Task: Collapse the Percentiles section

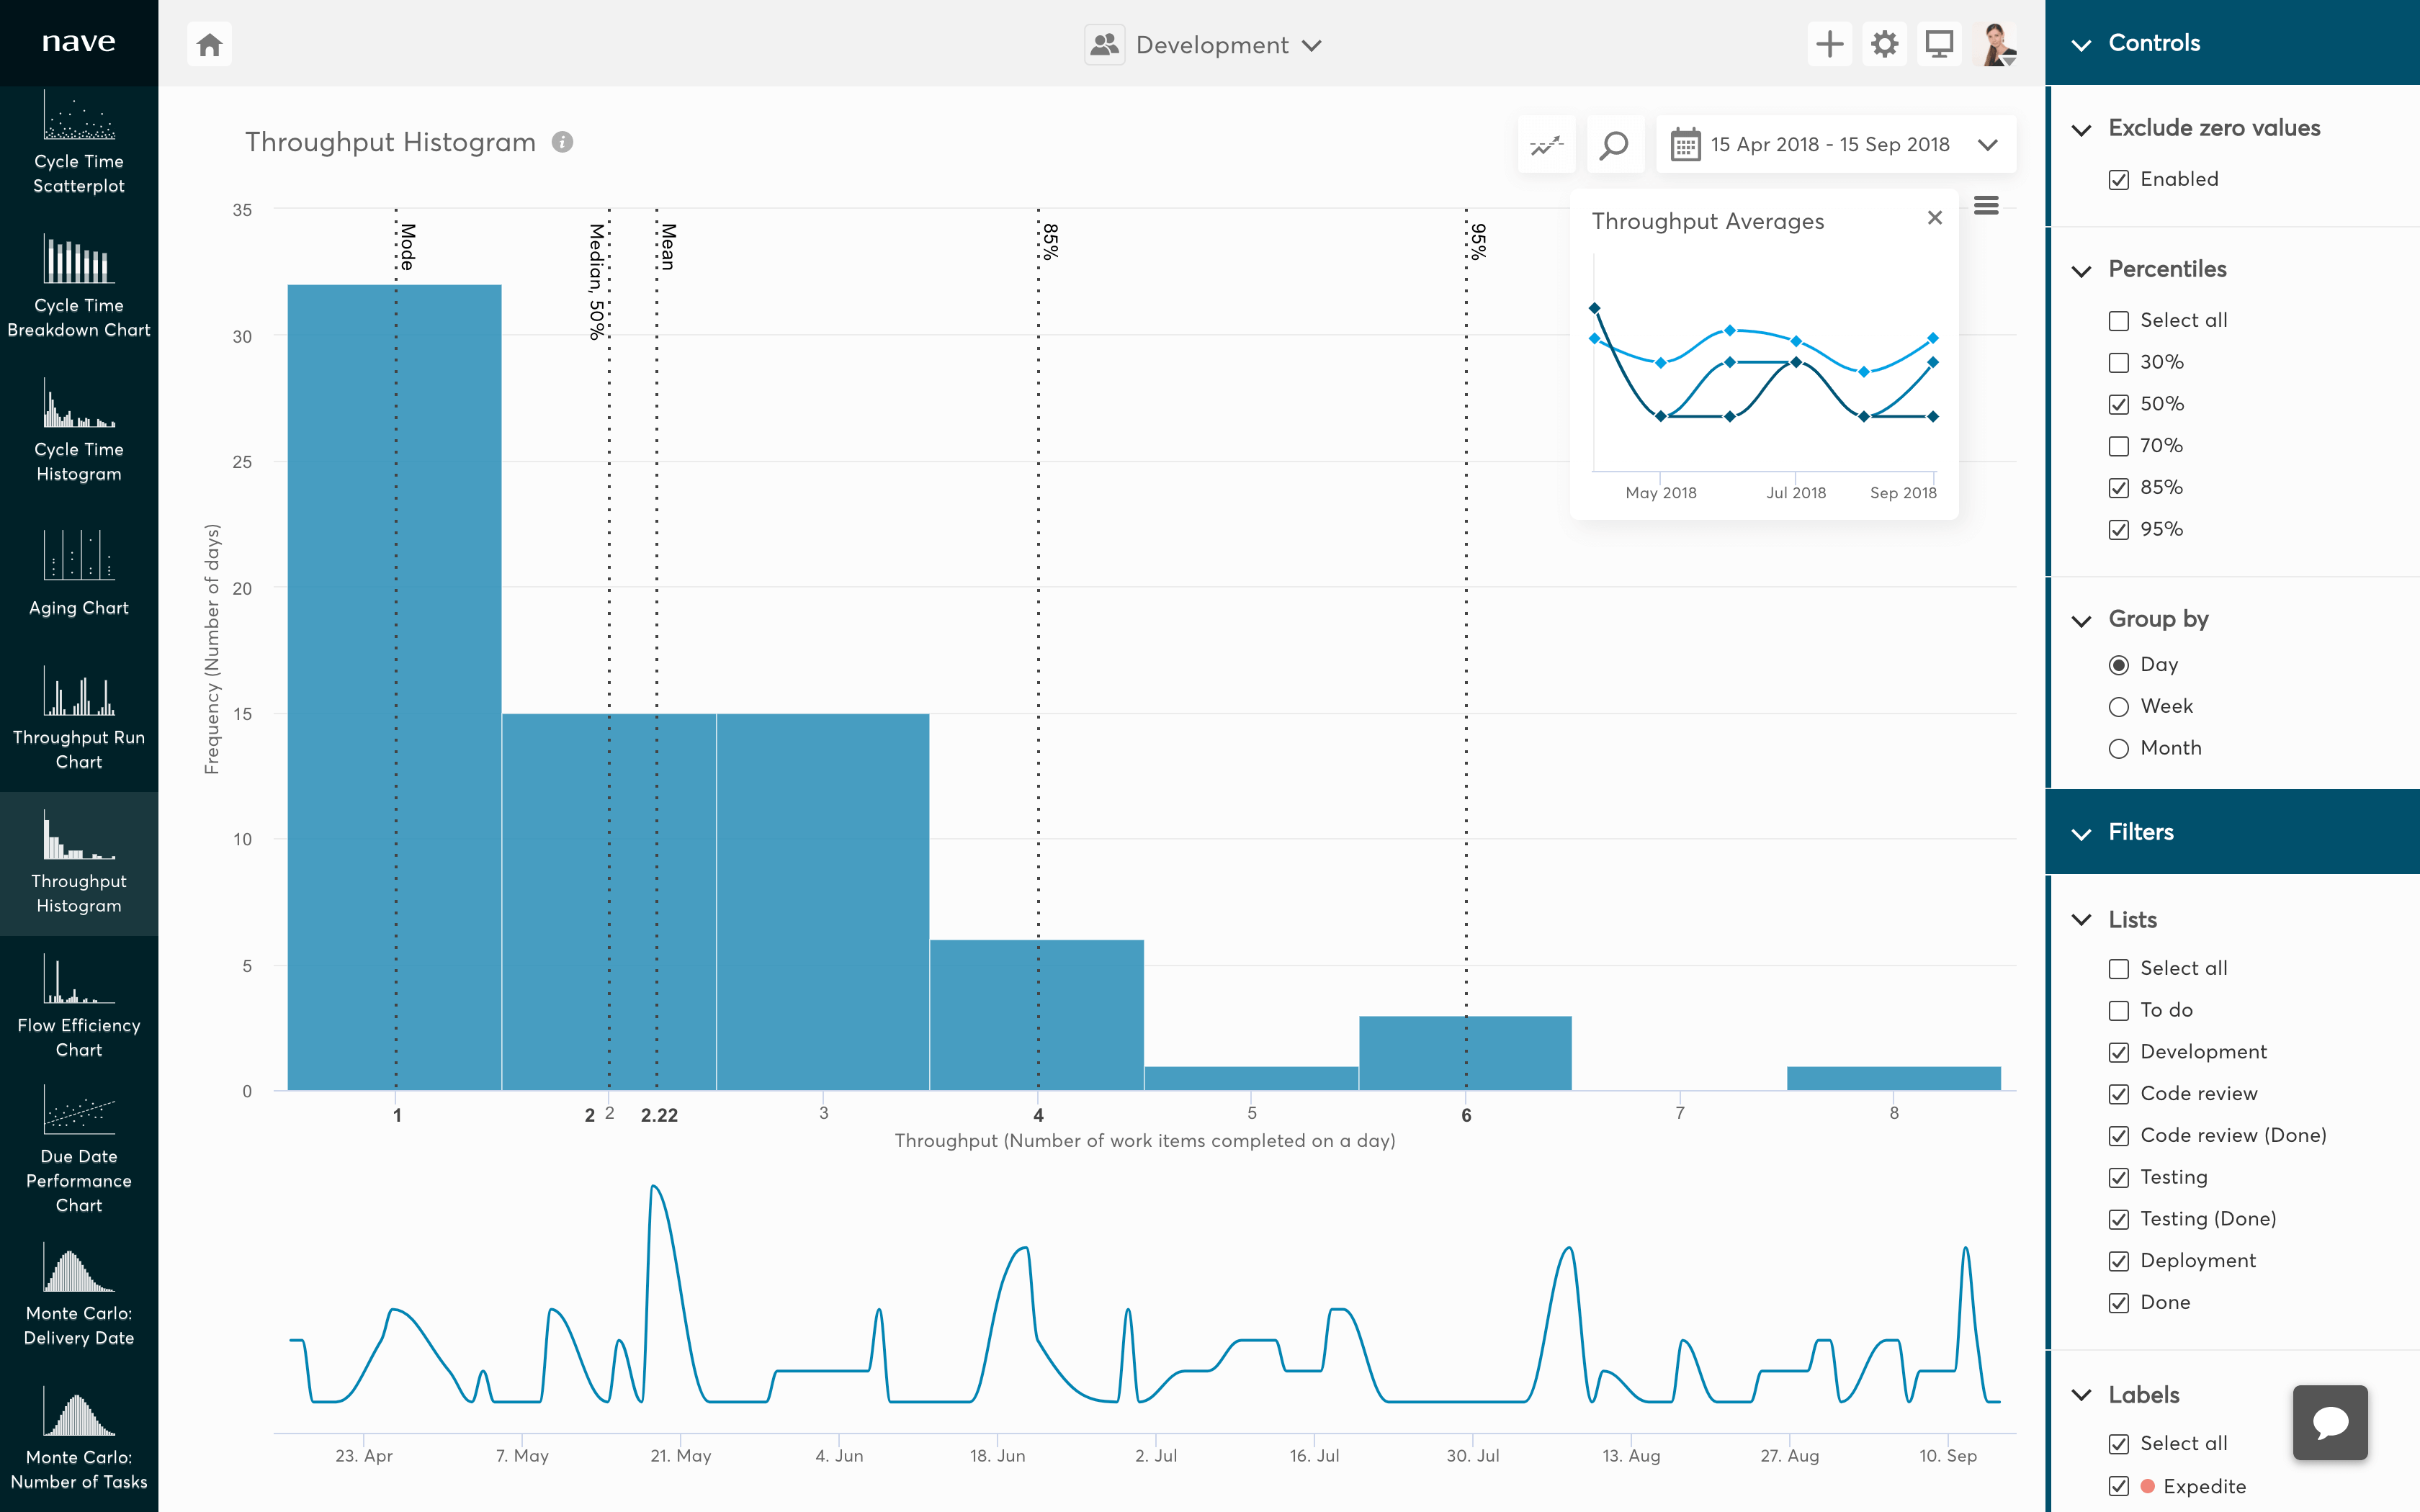Action: pyautogui.click(x=2083, y=270)
